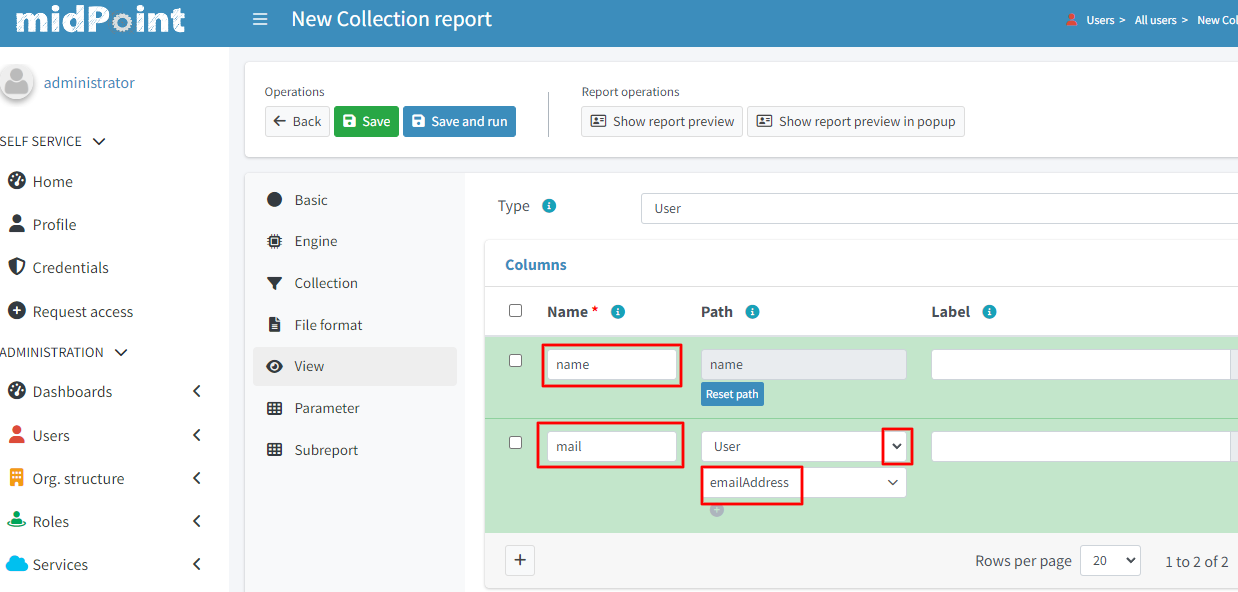Open the File format section
Screen dimensions: 1238x592
[327, 325]
